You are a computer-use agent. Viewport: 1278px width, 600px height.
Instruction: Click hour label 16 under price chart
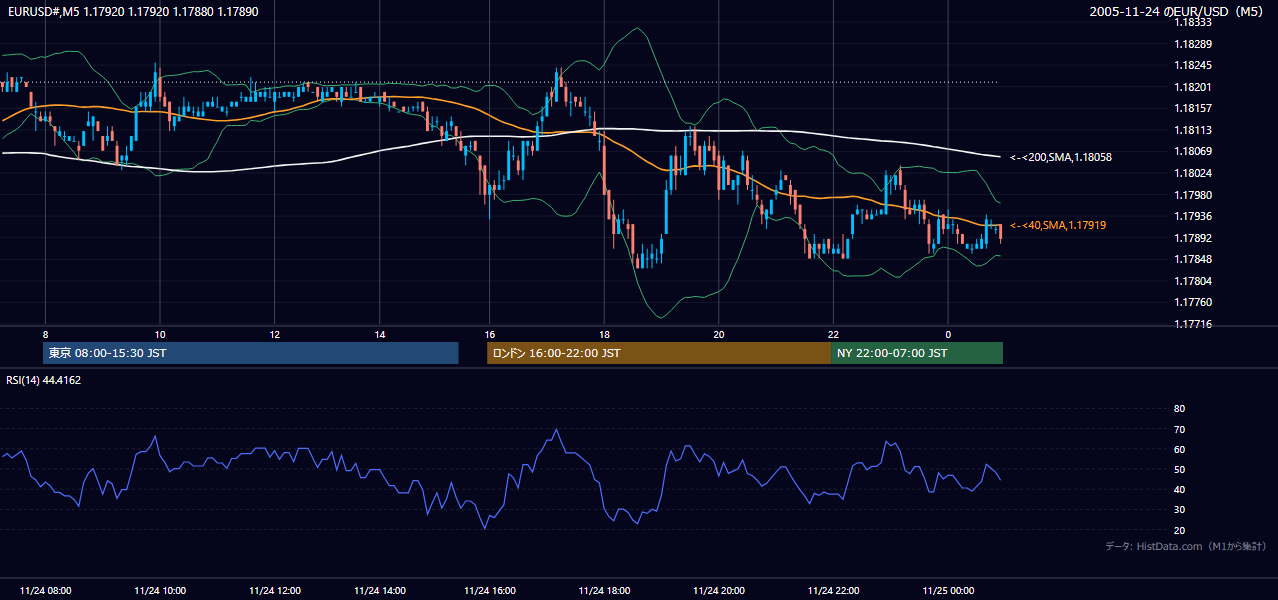[x=490, y=334]
